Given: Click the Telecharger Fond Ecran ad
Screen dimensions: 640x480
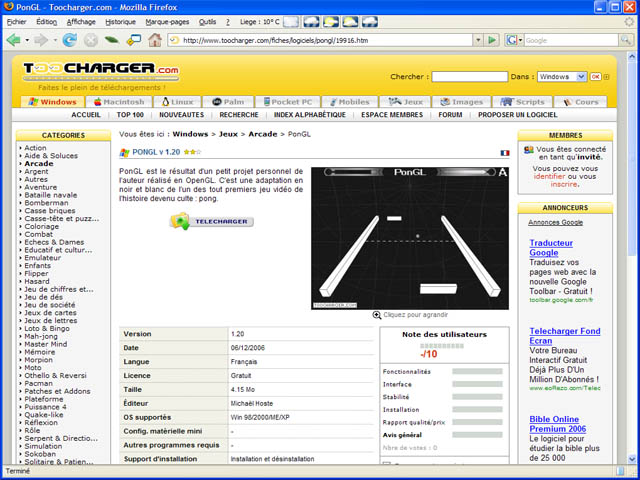Looking at the screenshot, I should 564,336.
